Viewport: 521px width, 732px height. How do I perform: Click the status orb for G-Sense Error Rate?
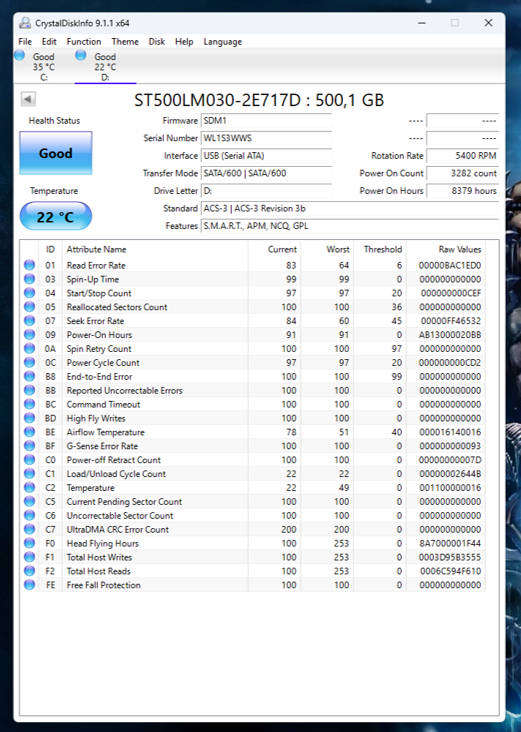point(29,445)
